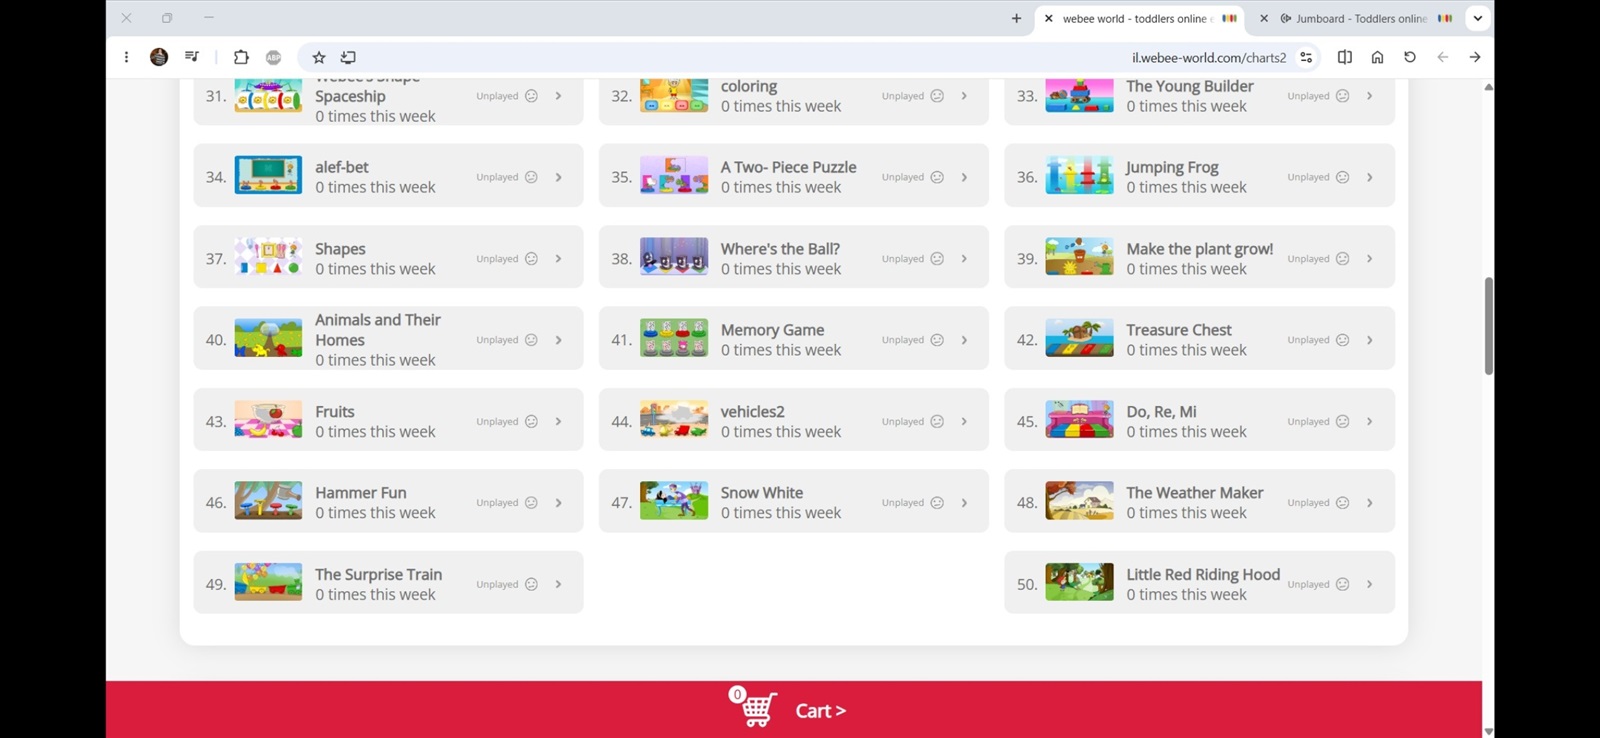Image resolution: width=1600 pixels, height=738 pixels.
Task: Click the smiley icon on the Shapes card
Action: click(531, 259)
